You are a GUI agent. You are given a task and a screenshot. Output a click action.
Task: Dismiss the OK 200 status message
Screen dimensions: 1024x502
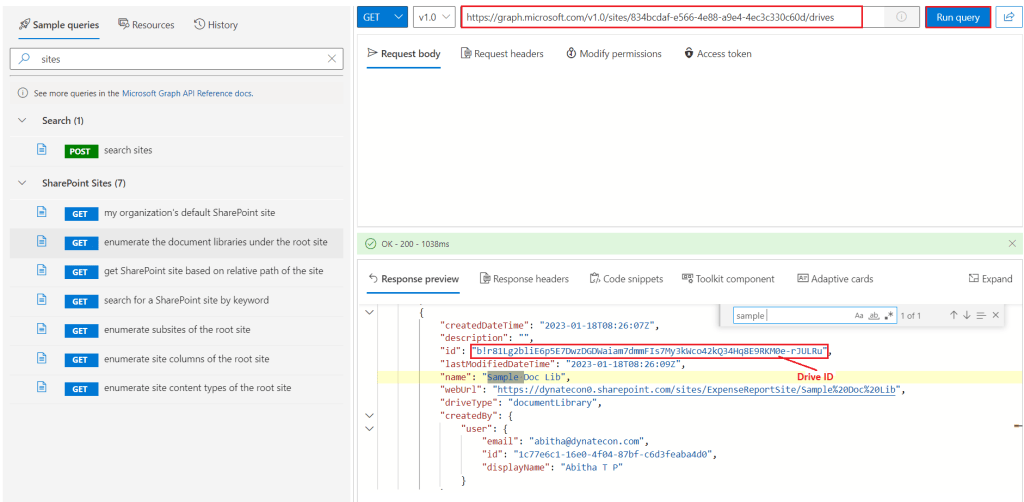[1012, 243]
